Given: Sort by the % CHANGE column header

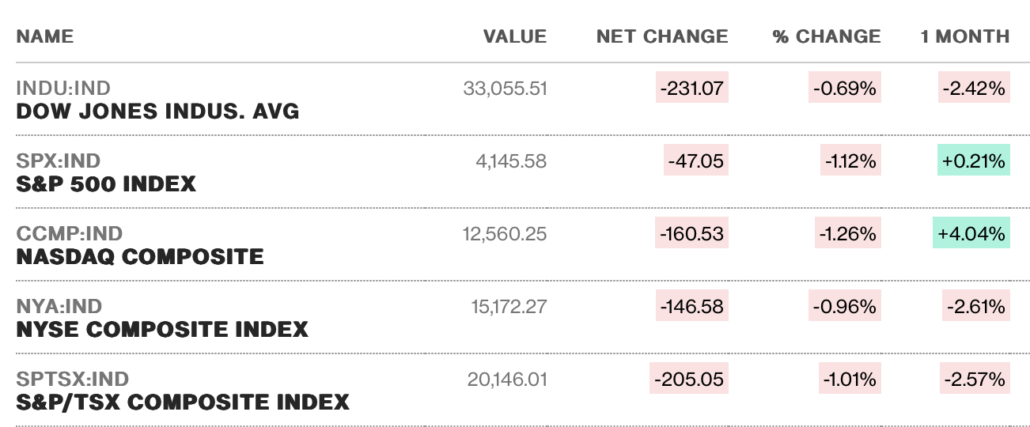Looking at the screenshot, I should point(826,36).
